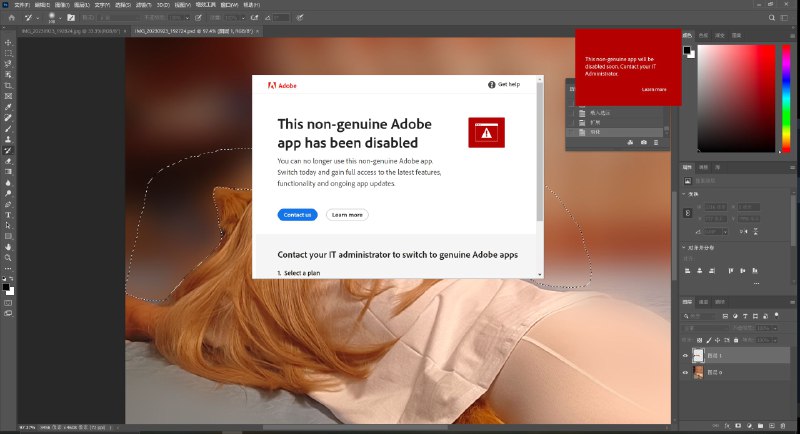Create a new layer group folder

[760, 426]
